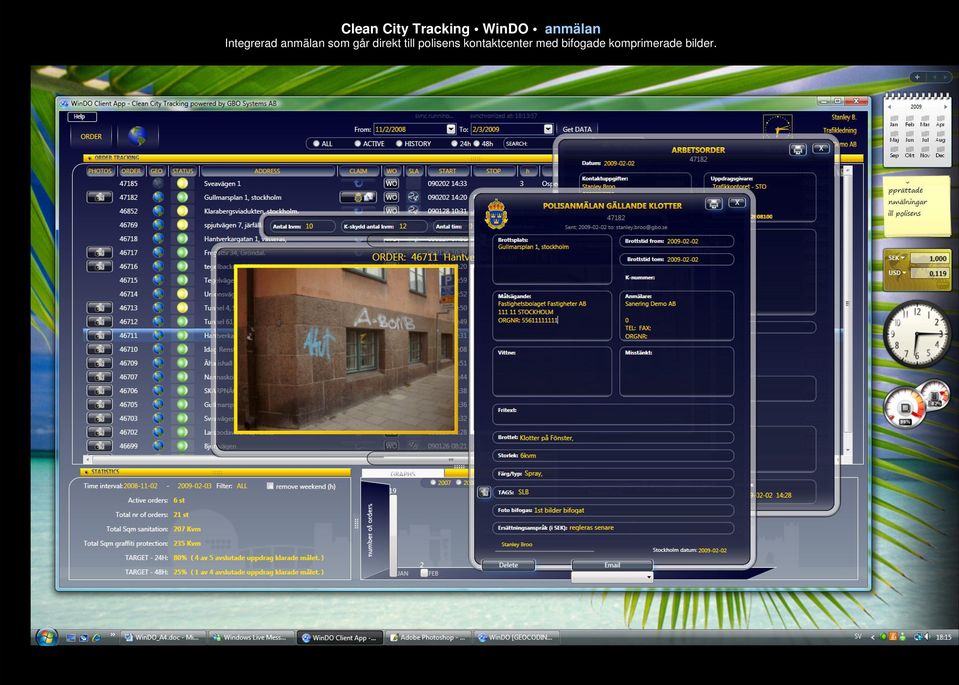Open the Help menu
959x685 pixels.
[x=81, y=117]
